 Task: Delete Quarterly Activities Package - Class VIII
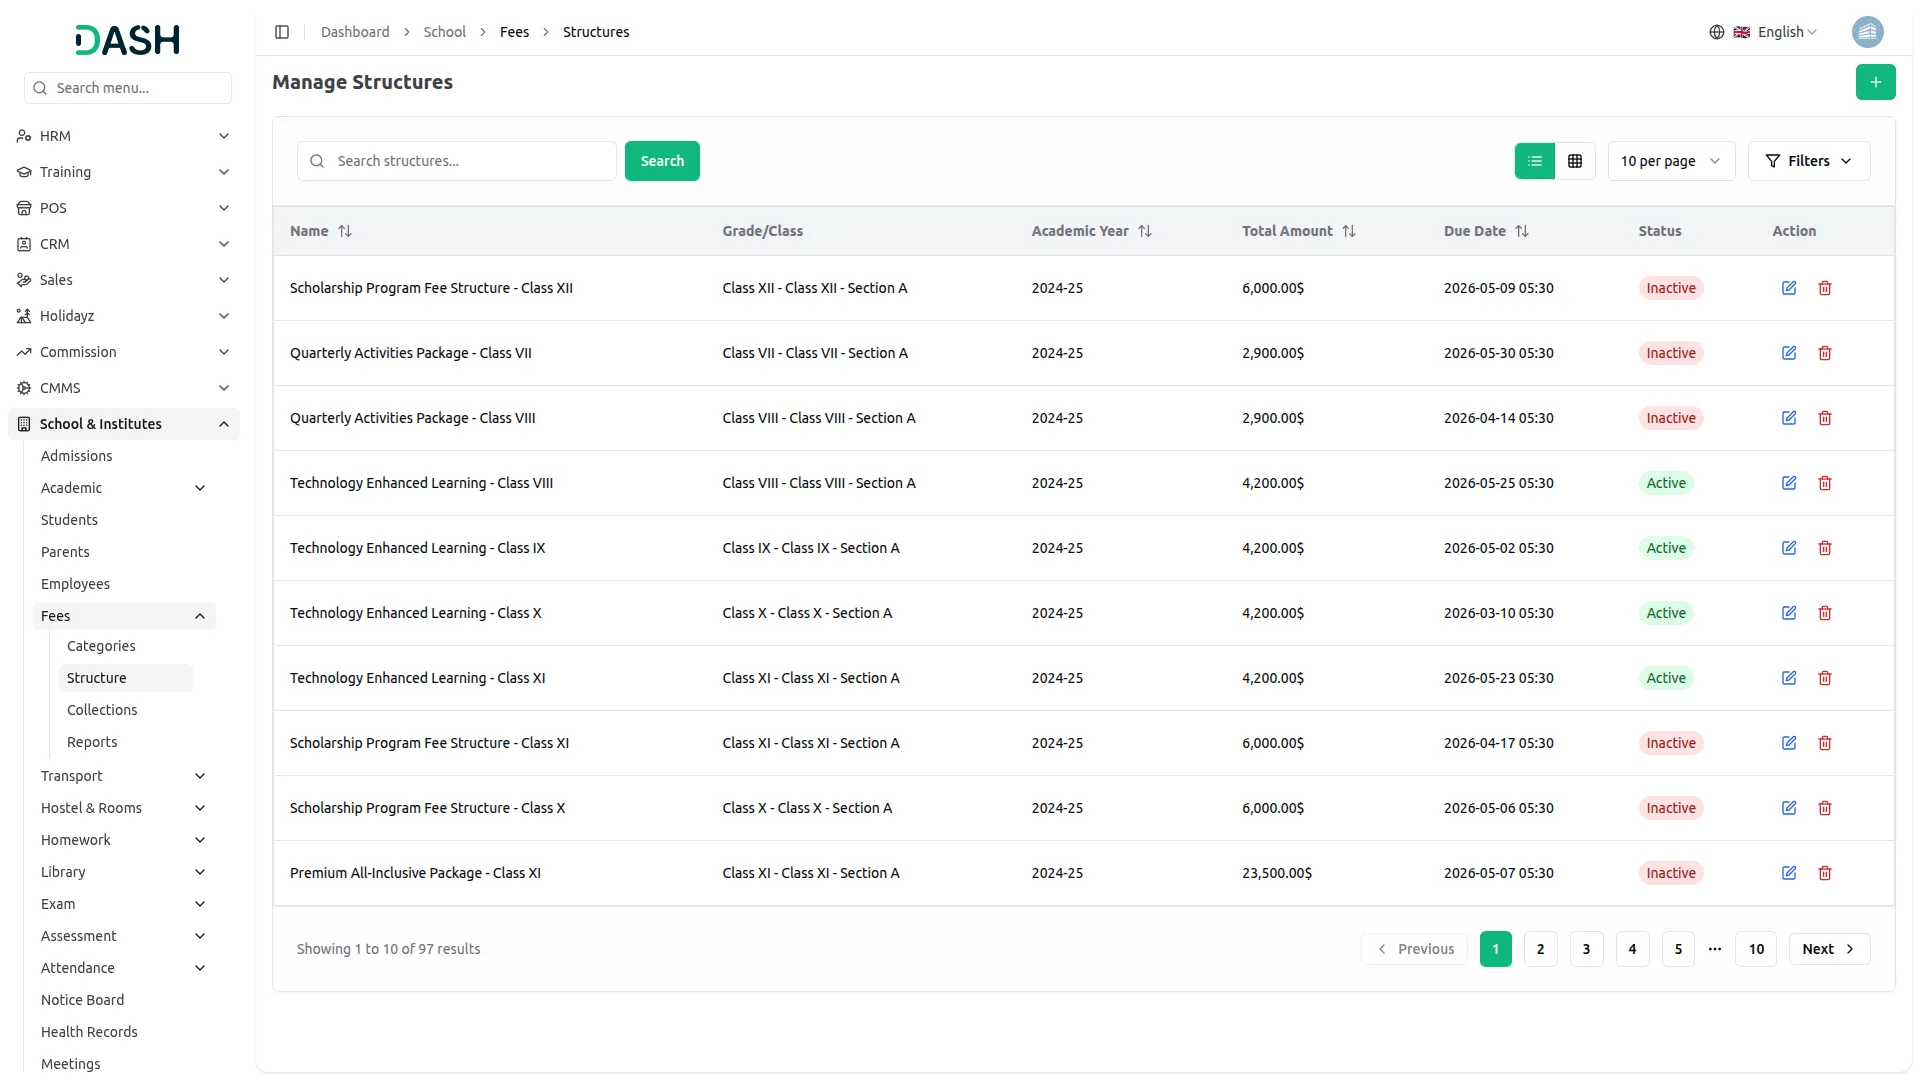1825,418
